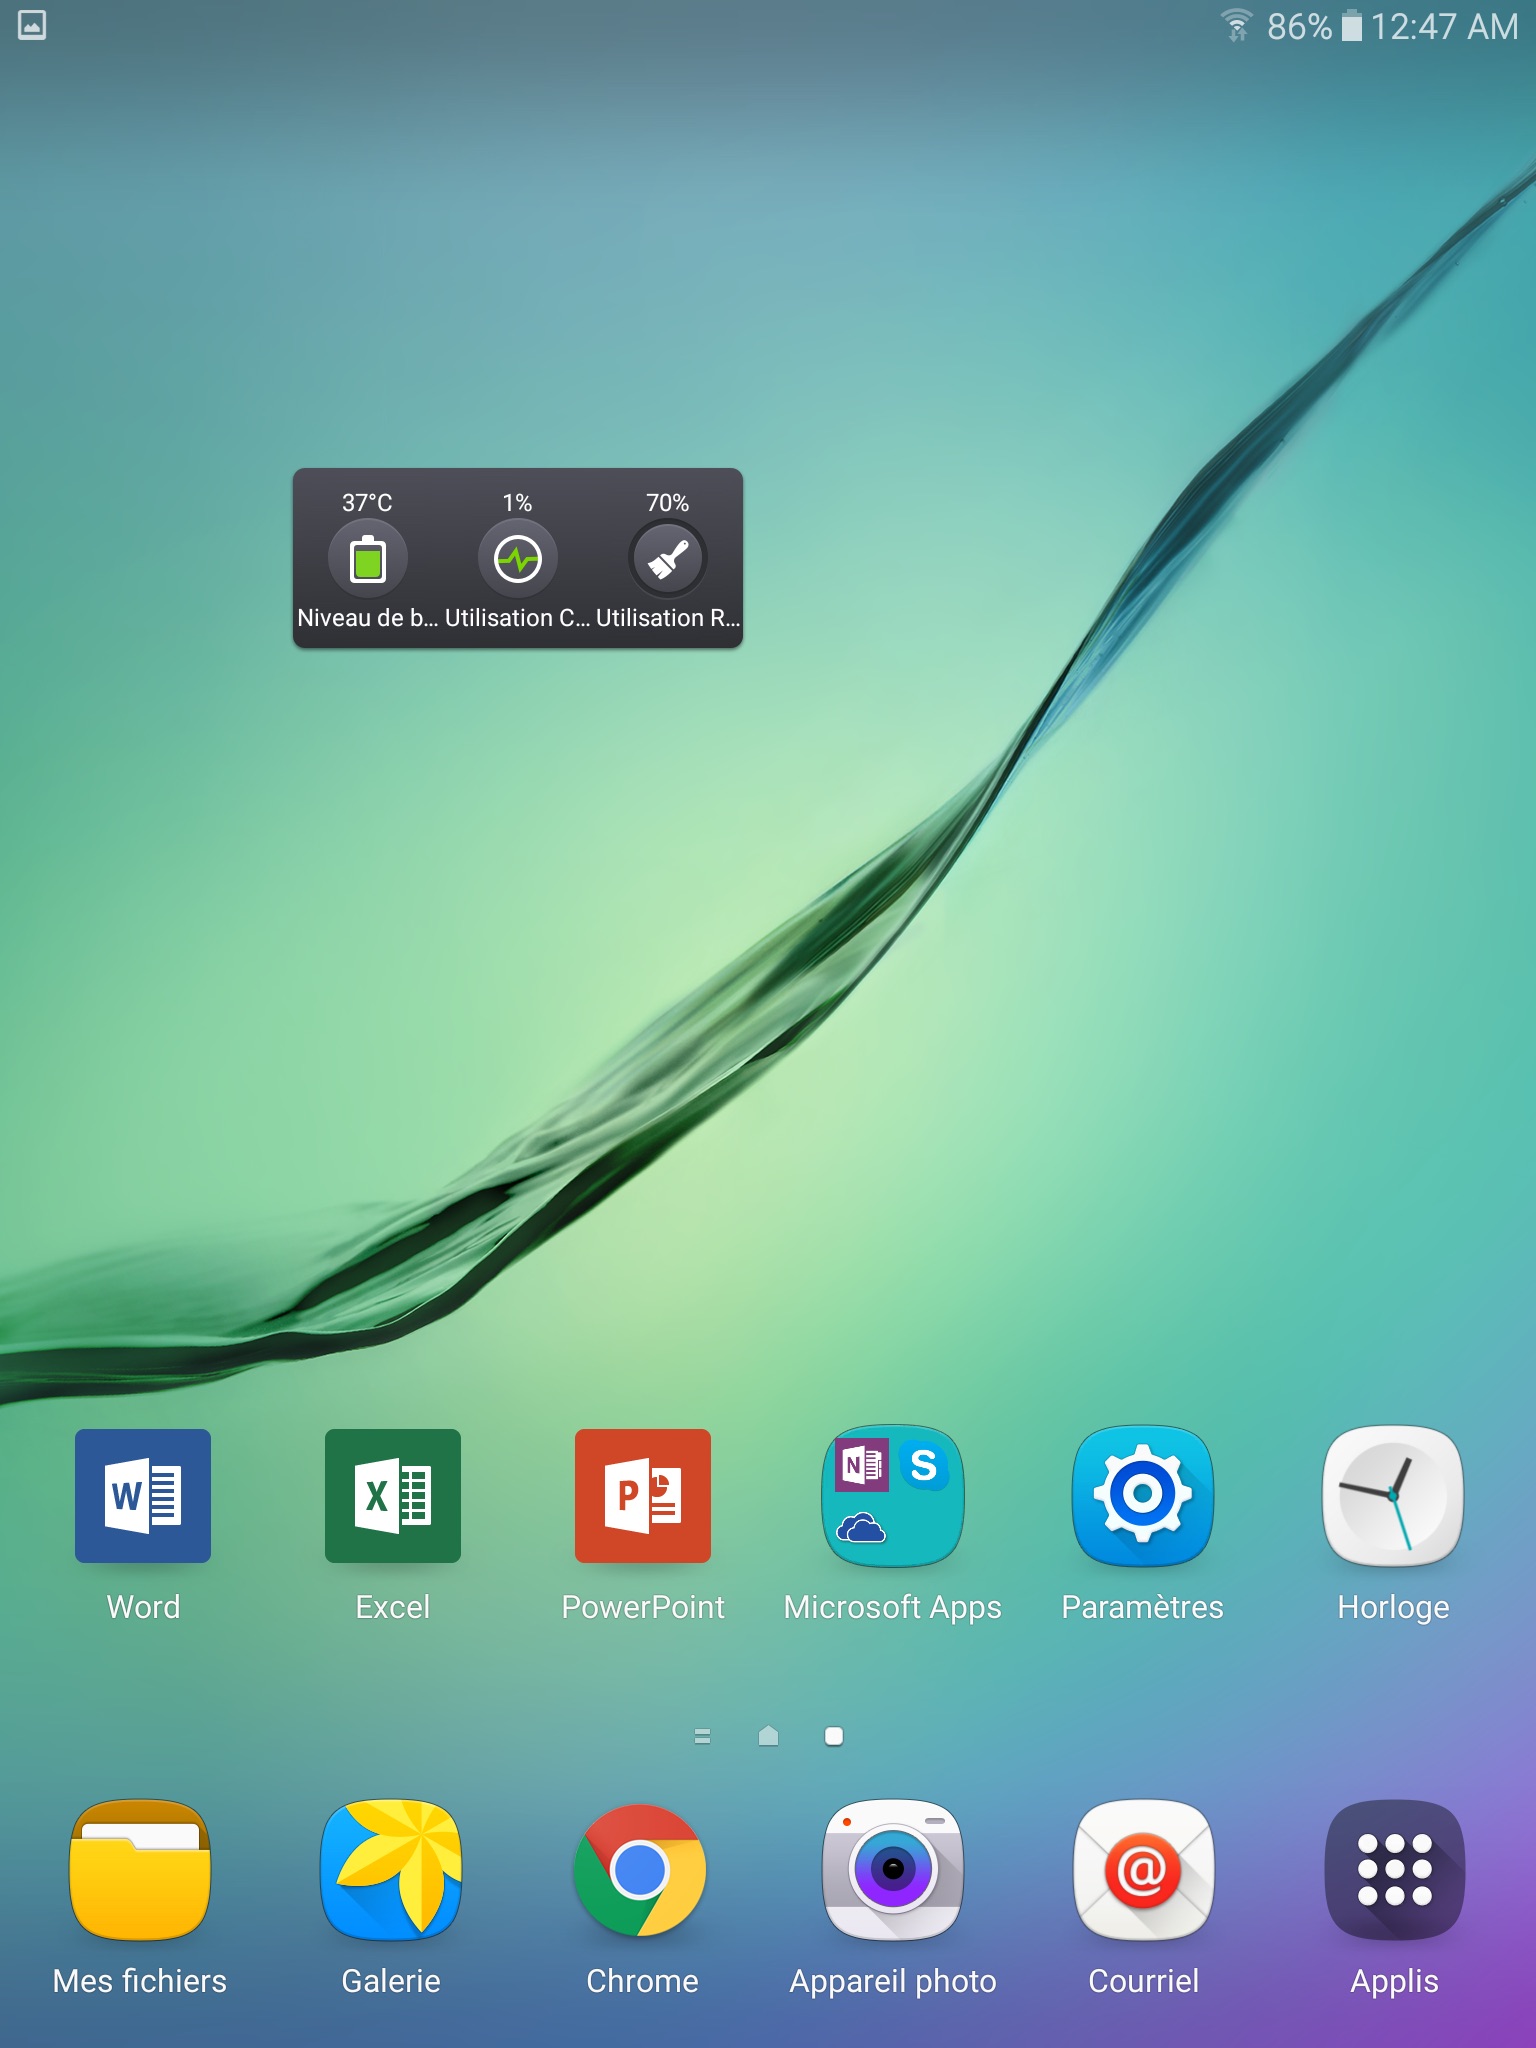Open the Horloge clock app
Viewport: 1536px width, 2048px height.
(x=1393, y=1496)
